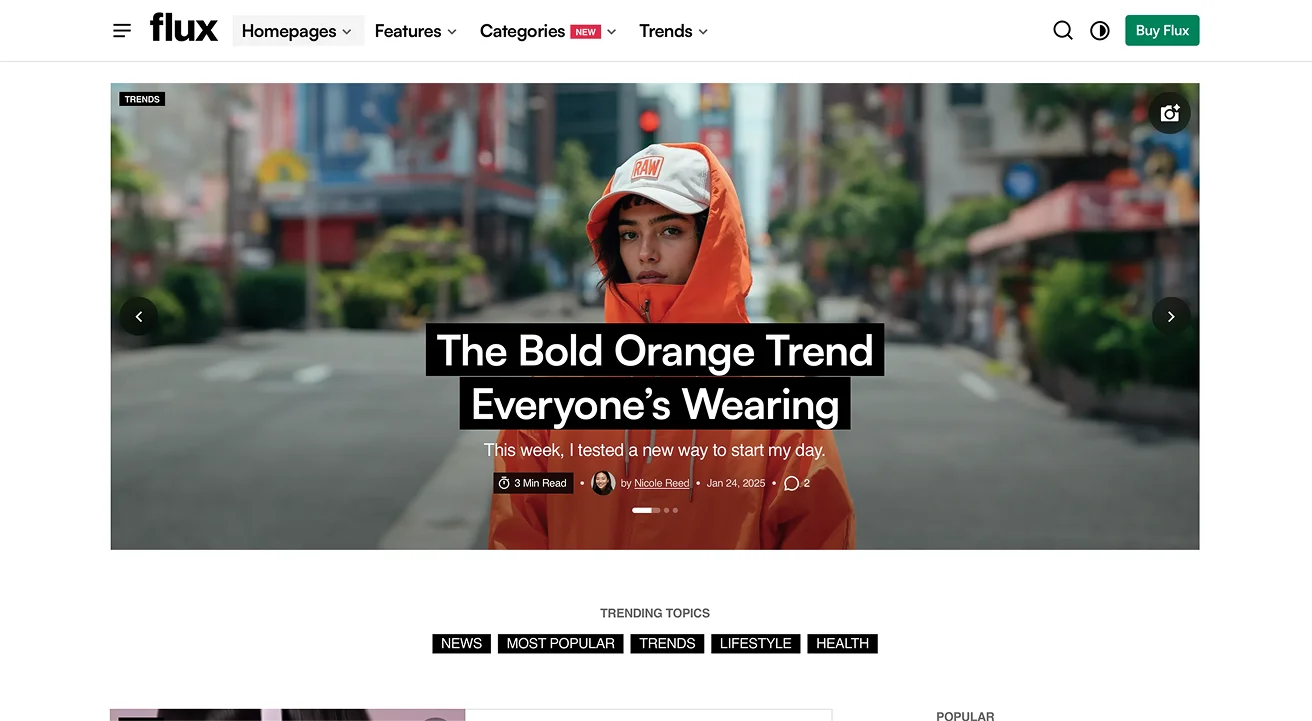Click the comment bubble icon
Image resolution: width=1312 pixels, height=721 pixels.
tap(791, 483)
